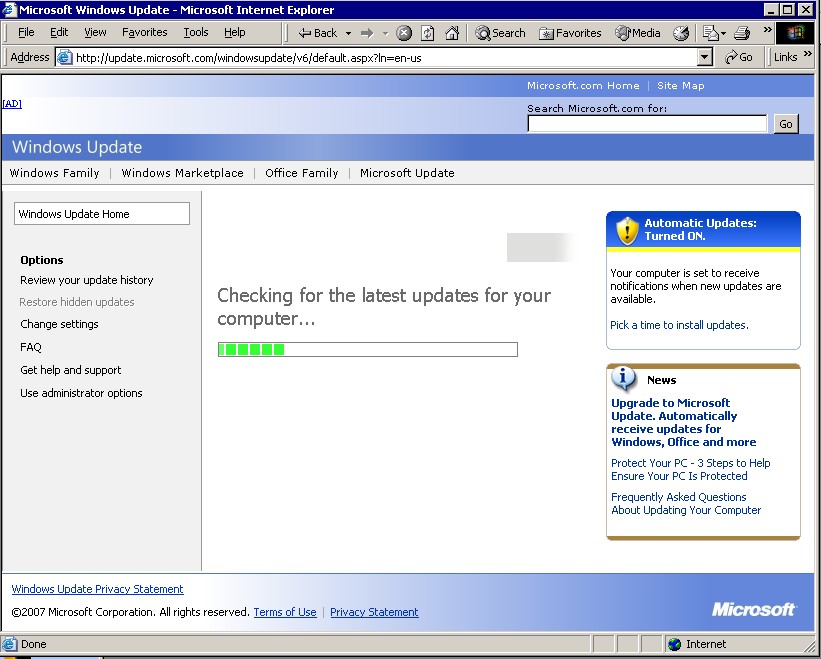Click Use administrator options
Screen dimensions: 821x659
point(81,393)
